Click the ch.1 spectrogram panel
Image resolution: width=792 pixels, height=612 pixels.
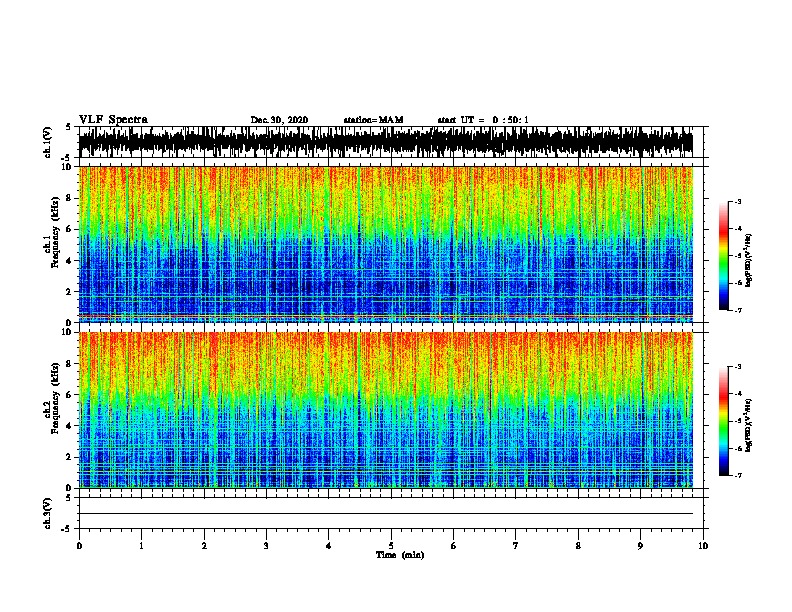click(391, 244)
